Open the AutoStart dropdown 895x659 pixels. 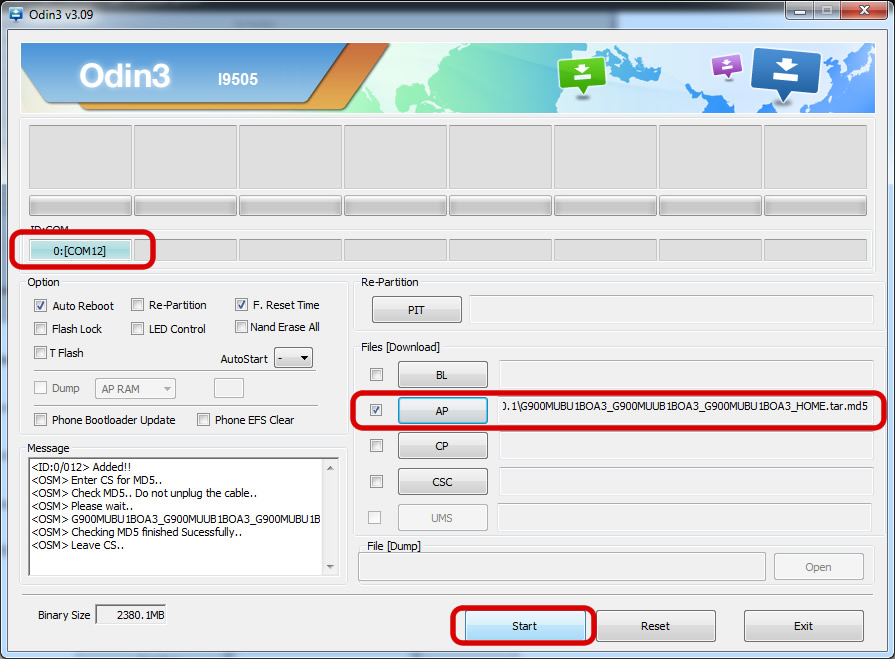tap(293, 358)
